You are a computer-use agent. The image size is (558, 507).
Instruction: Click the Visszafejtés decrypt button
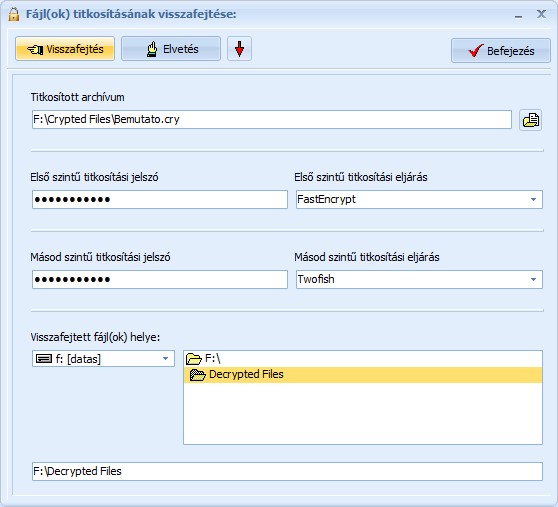tap(65, 49)
